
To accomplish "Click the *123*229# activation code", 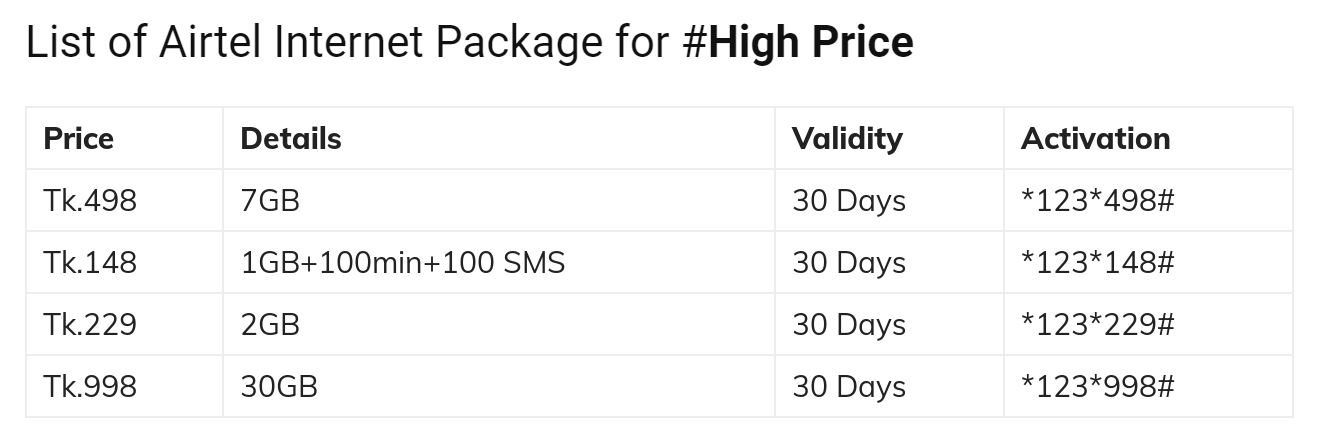I will coord(1097,325).
